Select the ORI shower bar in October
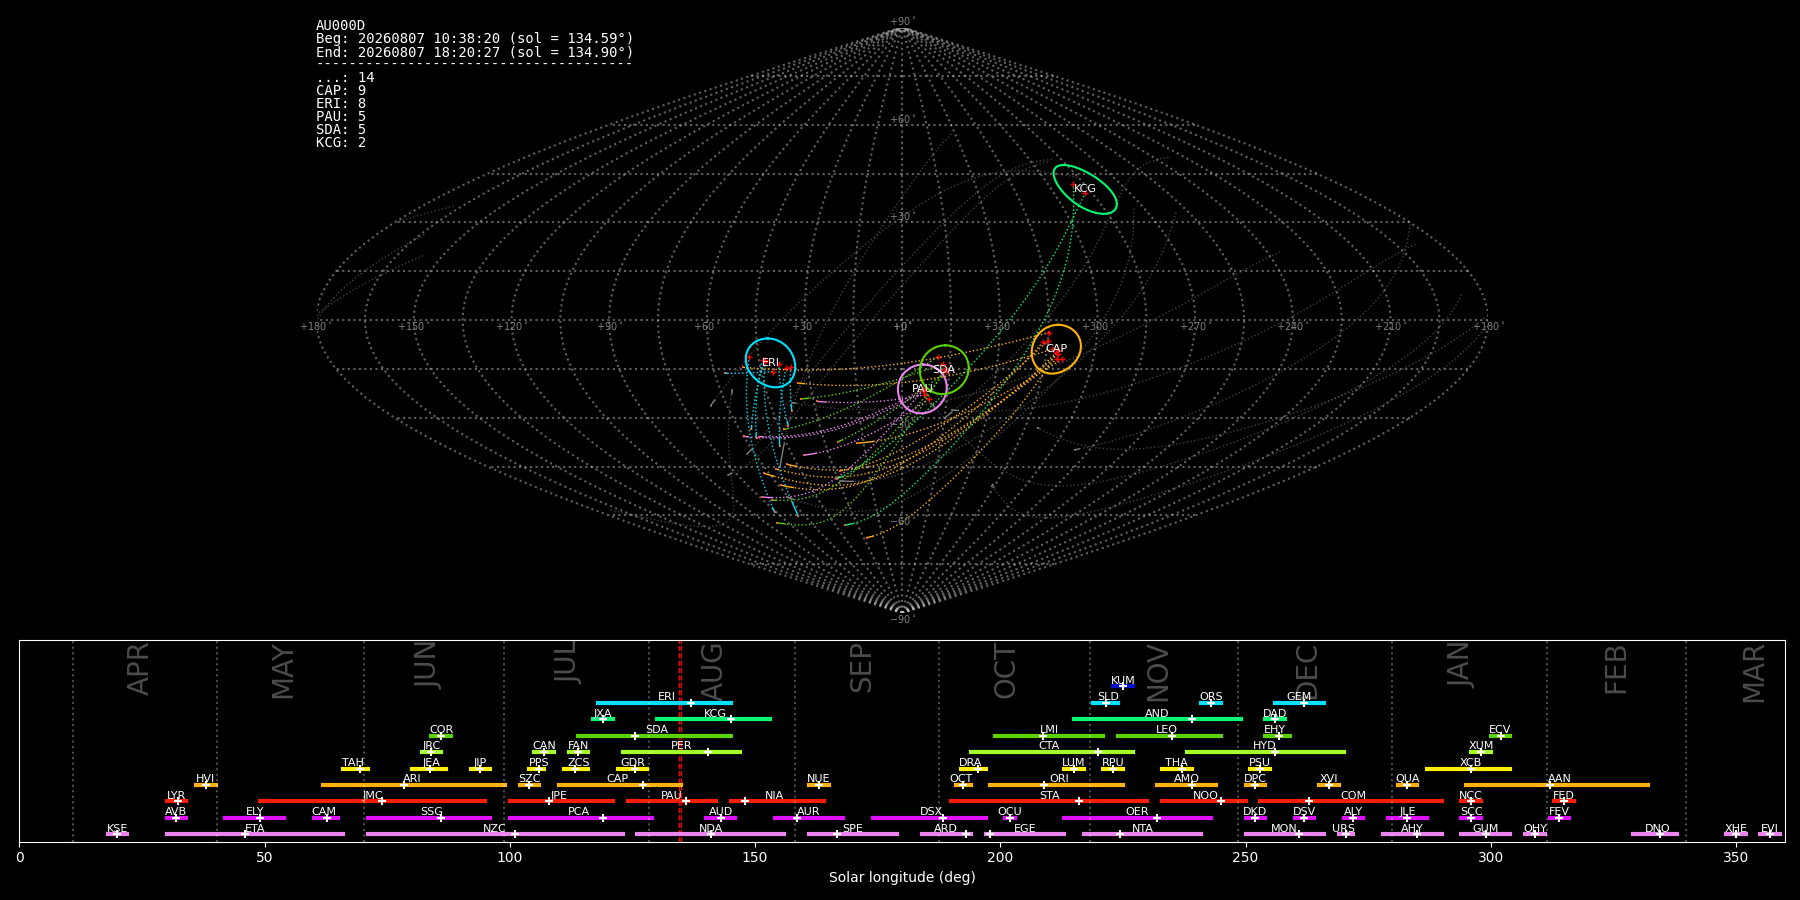Image resolution: width=1800 pixels, height=900 pixels. tap(1056, 785)
